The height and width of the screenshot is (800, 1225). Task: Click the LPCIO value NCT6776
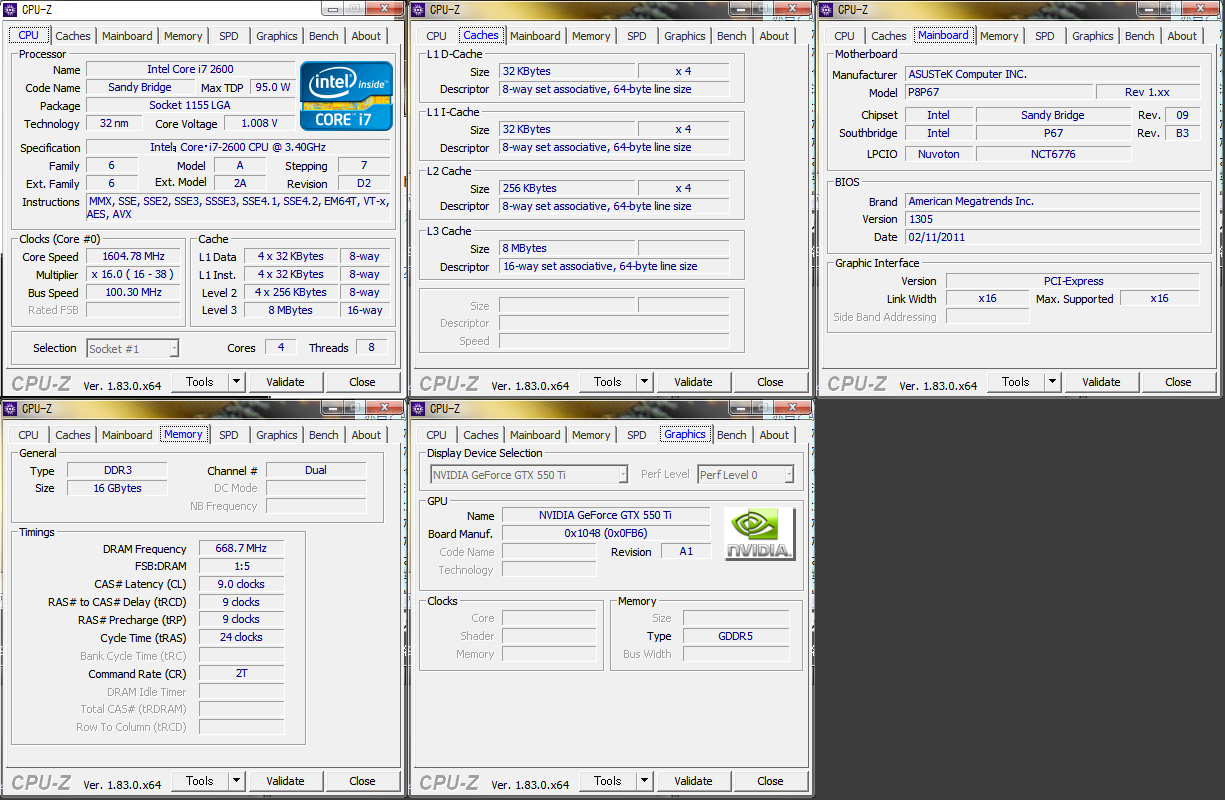1053,154
